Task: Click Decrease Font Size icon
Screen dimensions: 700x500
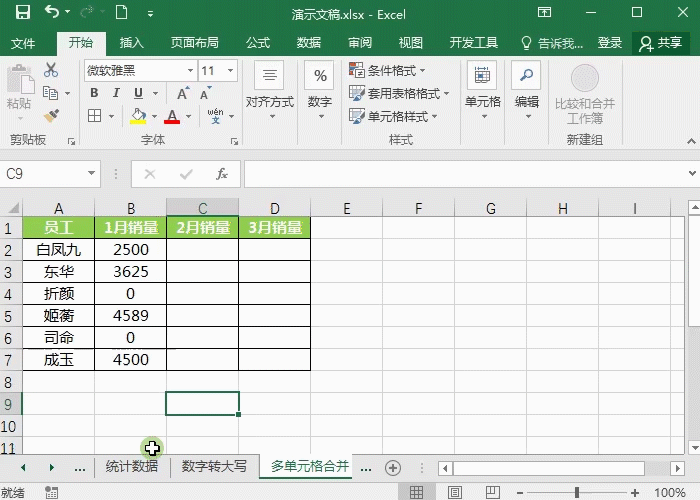Action: (205, 93)
